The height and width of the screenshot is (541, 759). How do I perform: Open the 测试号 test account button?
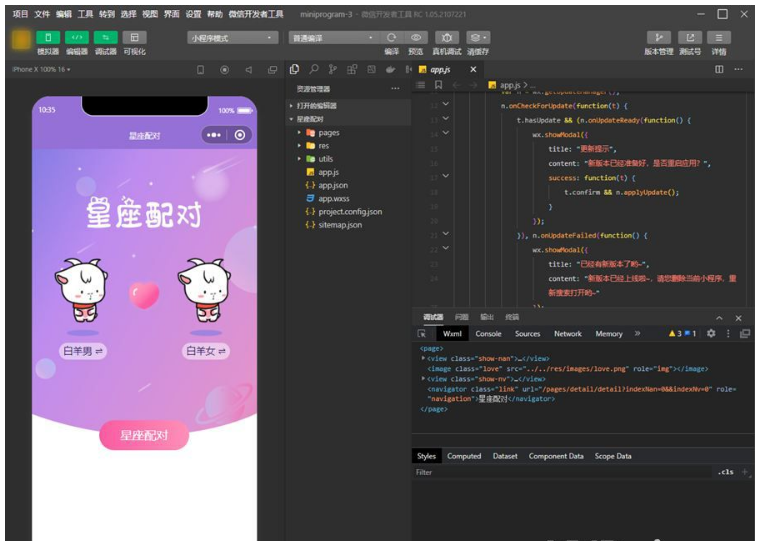(x=690, y=38)
